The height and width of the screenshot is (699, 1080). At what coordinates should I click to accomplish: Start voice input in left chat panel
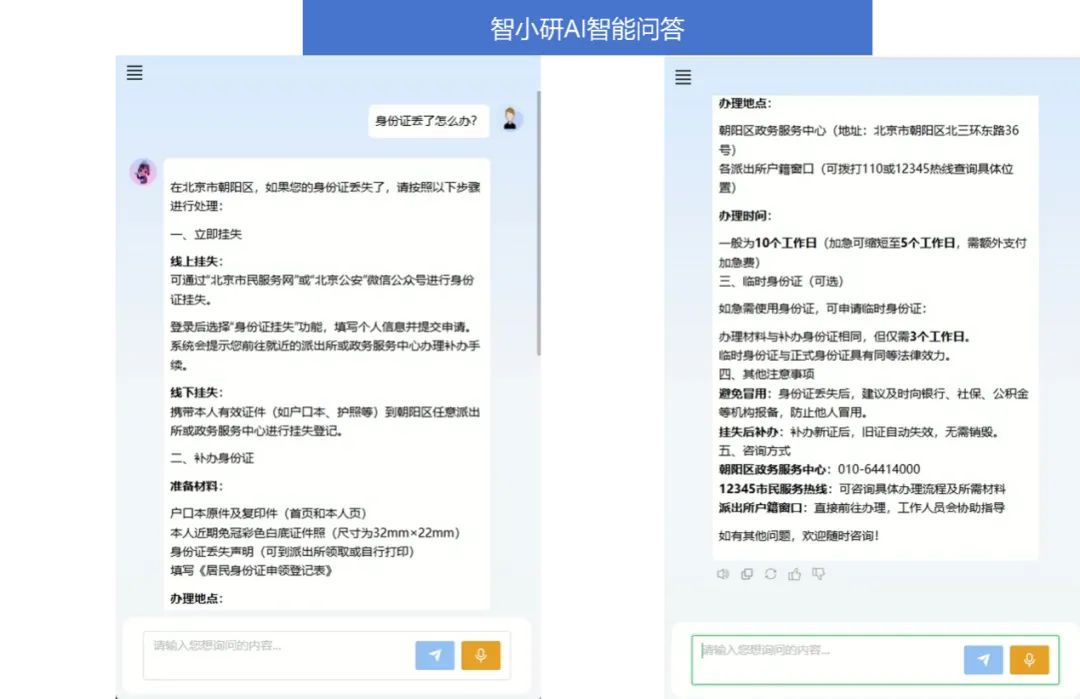click(x=480, y=655)
